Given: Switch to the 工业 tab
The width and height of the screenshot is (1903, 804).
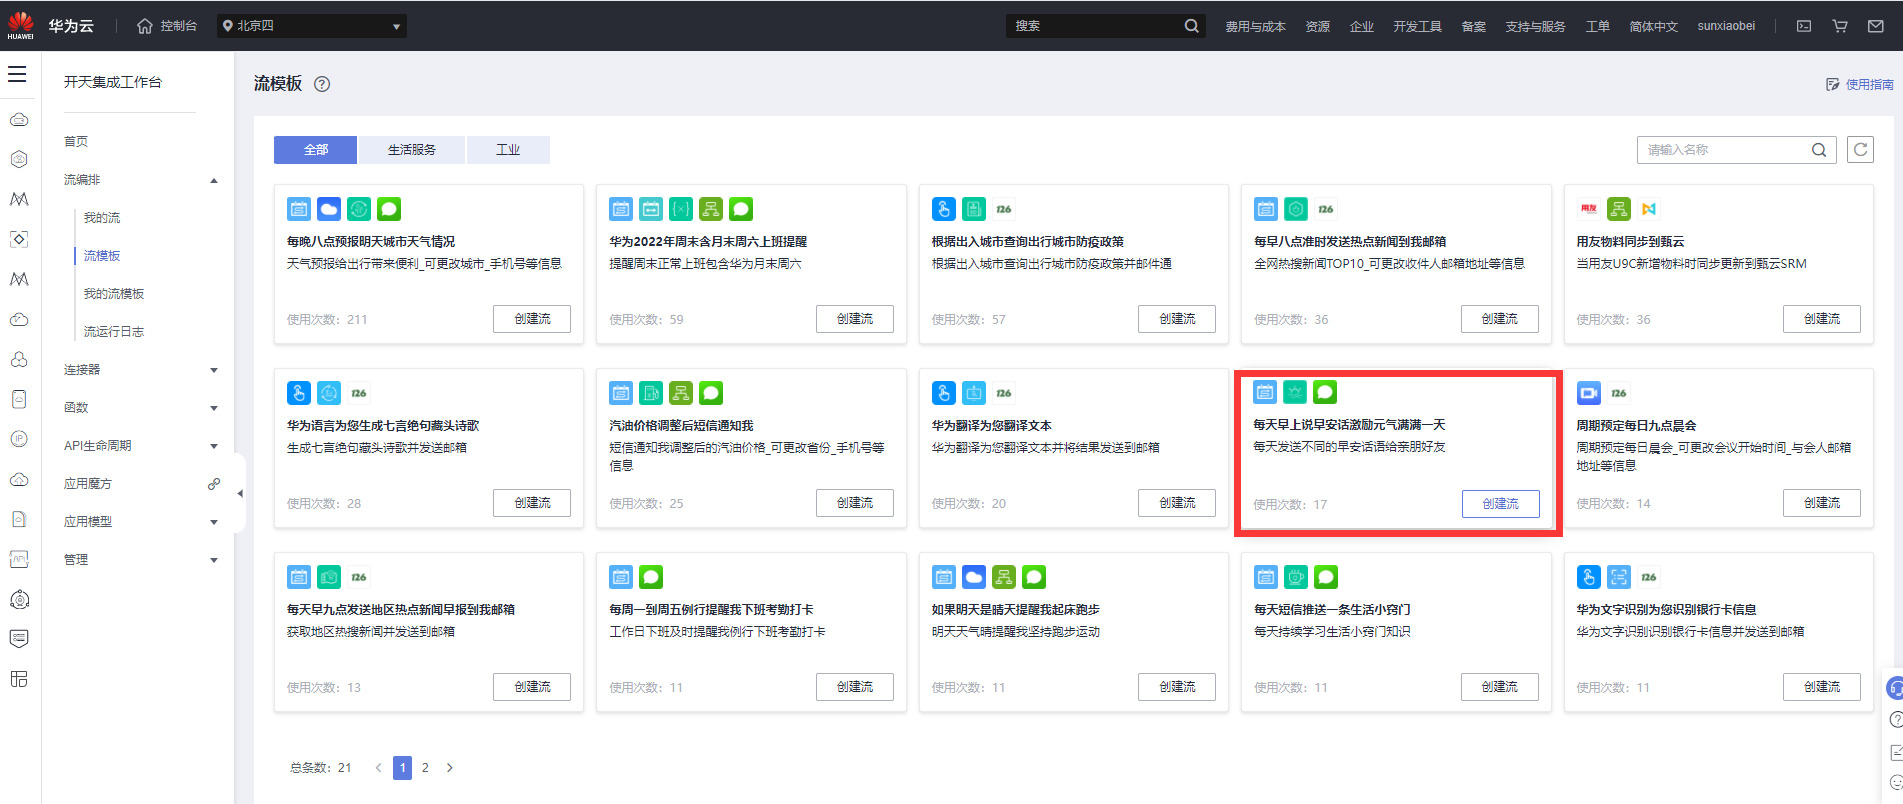Looking at the screenshot, I should 508,150.
